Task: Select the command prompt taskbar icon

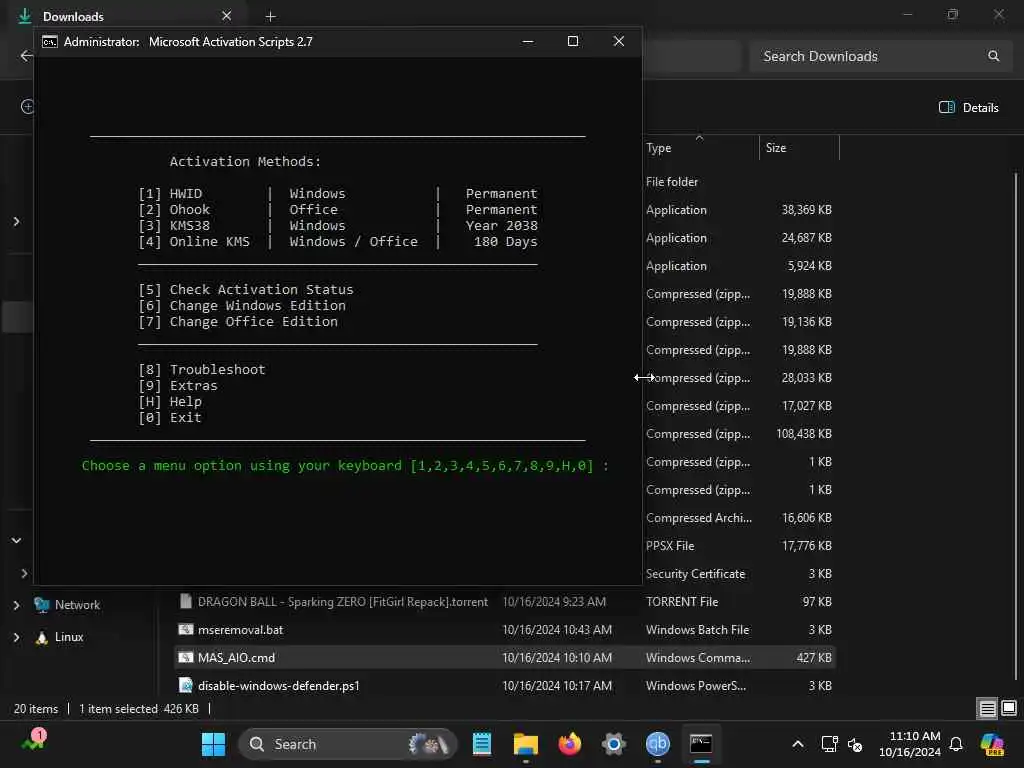Action: click(701, 744)
